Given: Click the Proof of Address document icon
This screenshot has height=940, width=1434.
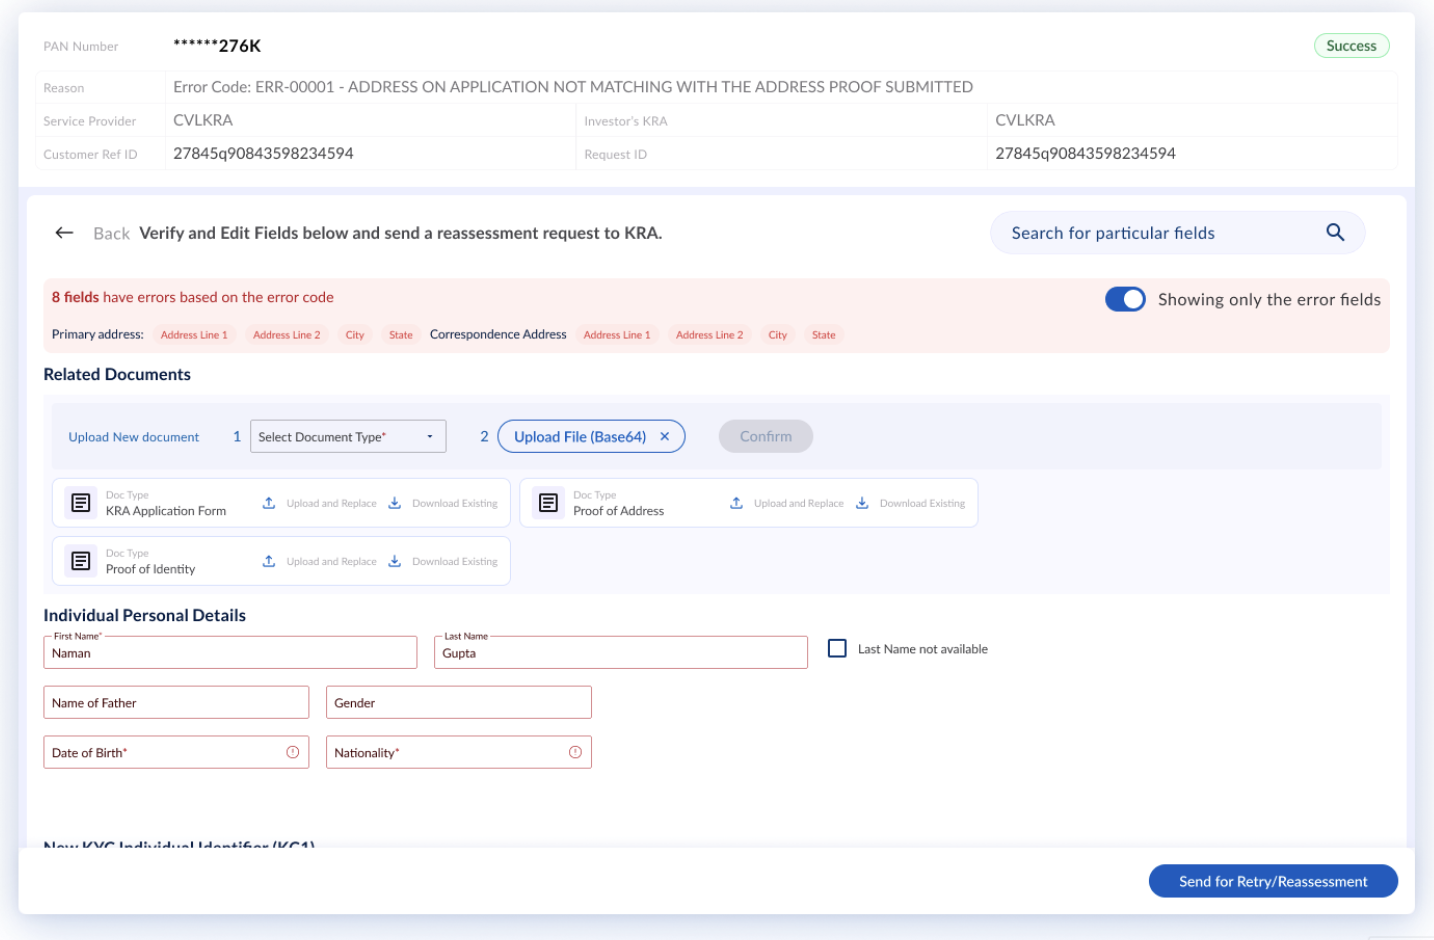Looking at the screenshot, I should click(548, 503).
